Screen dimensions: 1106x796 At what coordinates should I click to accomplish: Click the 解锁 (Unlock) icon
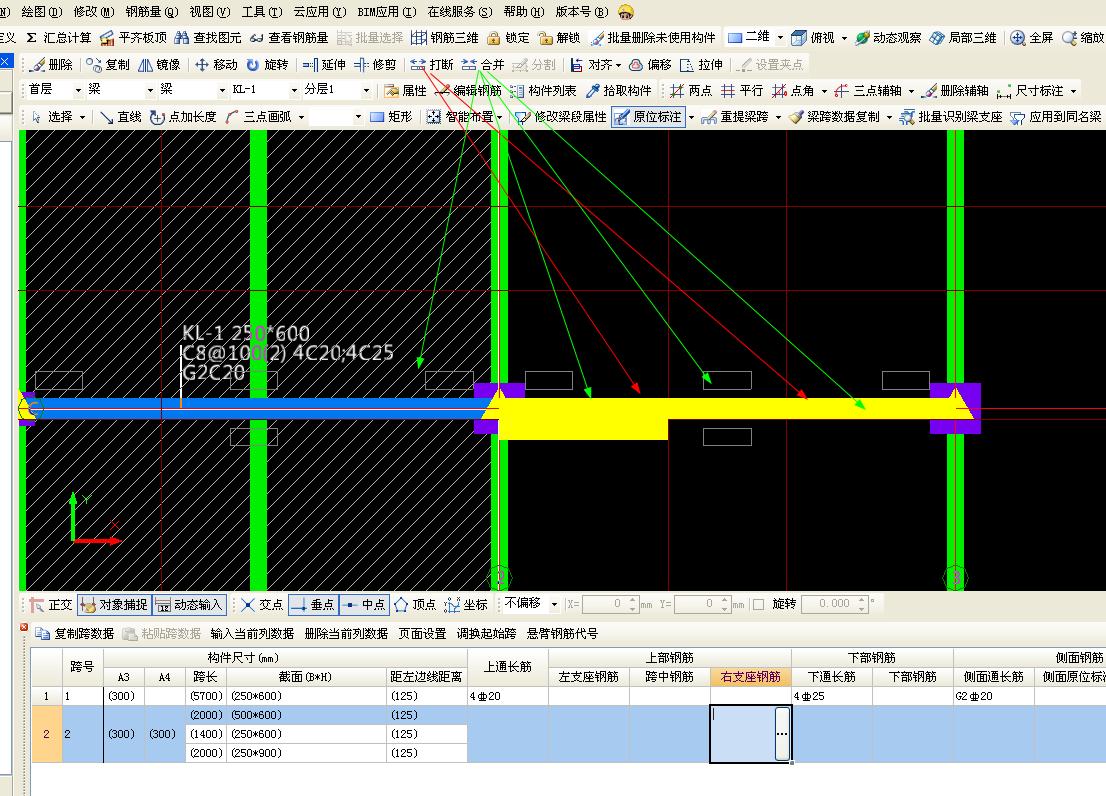click(x=559, y=38)
